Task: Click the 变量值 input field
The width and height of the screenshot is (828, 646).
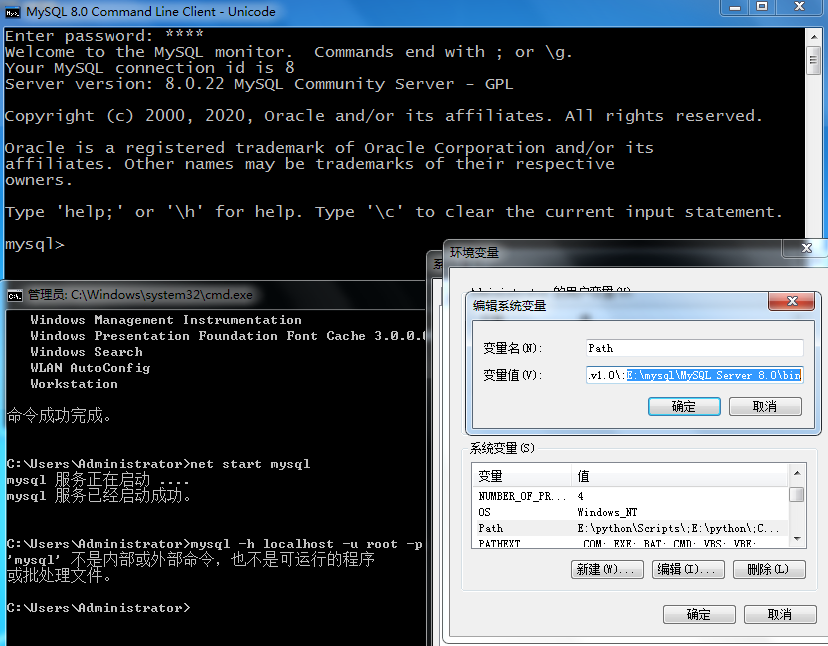Action: tap(695, 375)
